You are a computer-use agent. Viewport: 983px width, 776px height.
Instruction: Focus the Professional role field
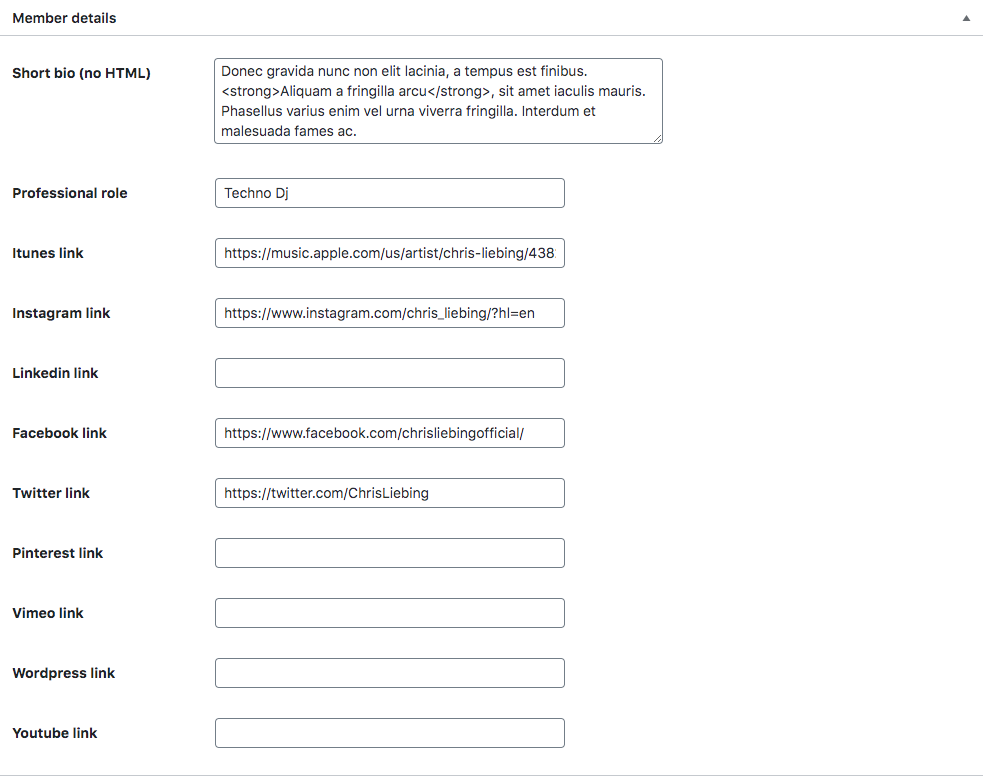(389, 193)
